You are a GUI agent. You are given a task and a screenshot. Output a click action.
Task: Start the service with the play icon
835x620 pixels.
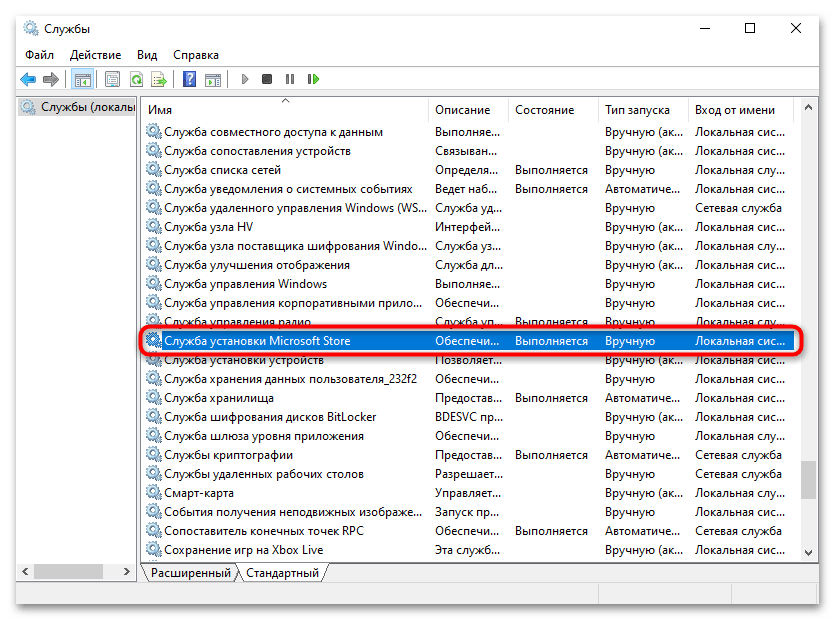click(x=245, y=79)
